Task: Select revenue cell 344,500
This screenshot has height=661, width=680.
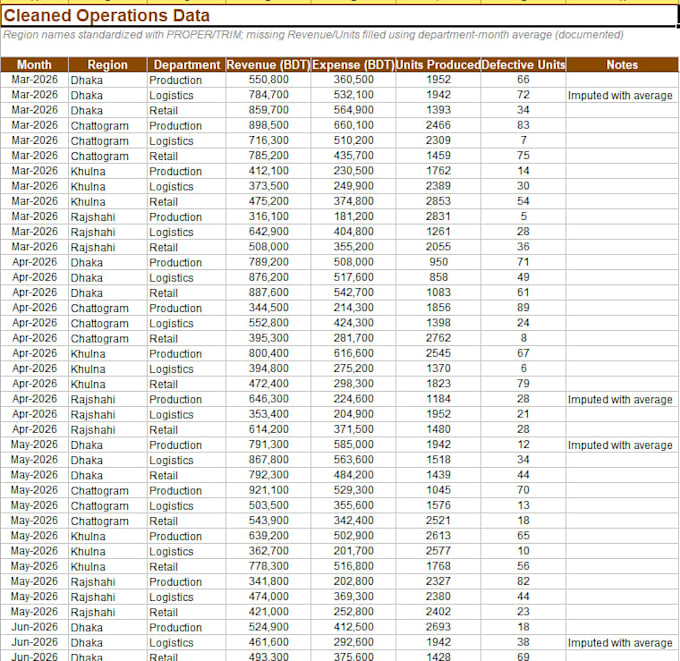Action: pos(268,308)
